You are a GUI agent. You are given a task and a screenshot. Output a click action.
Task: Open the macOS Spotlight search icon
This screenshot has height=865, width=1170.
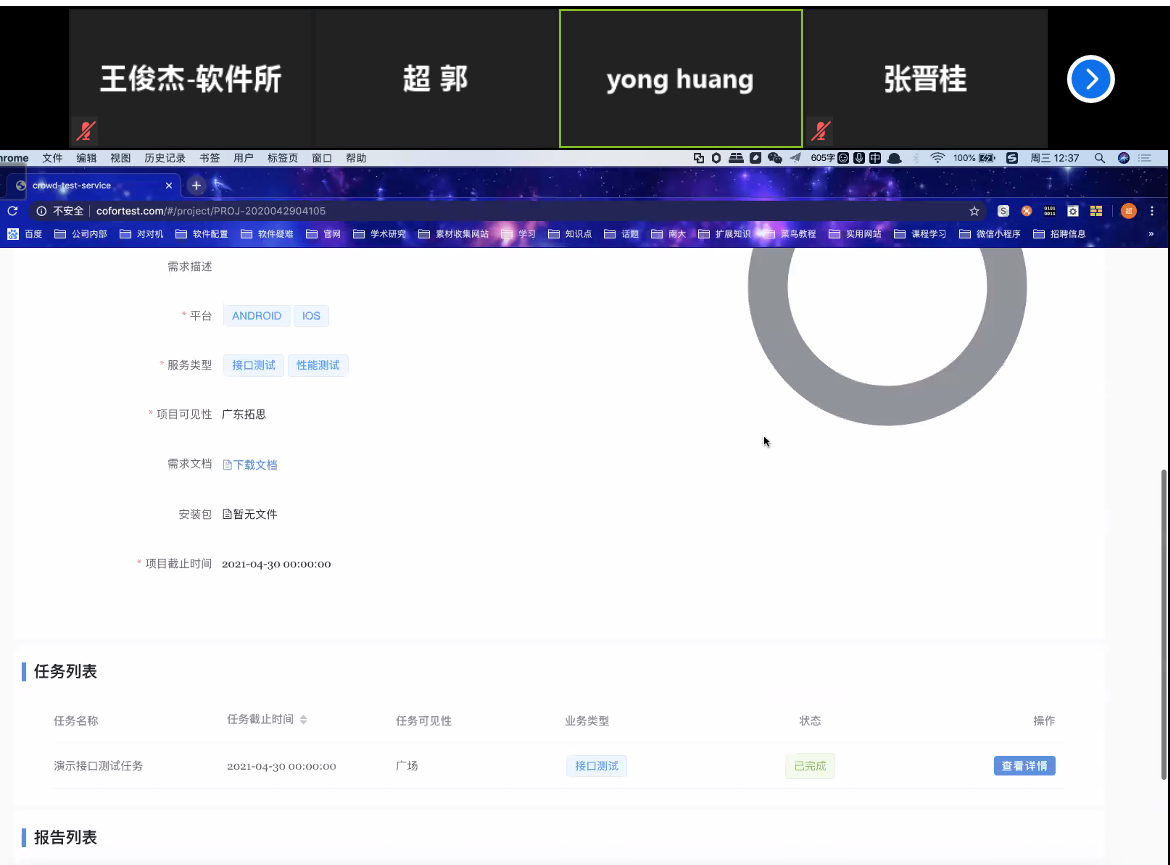[1100, 158]
